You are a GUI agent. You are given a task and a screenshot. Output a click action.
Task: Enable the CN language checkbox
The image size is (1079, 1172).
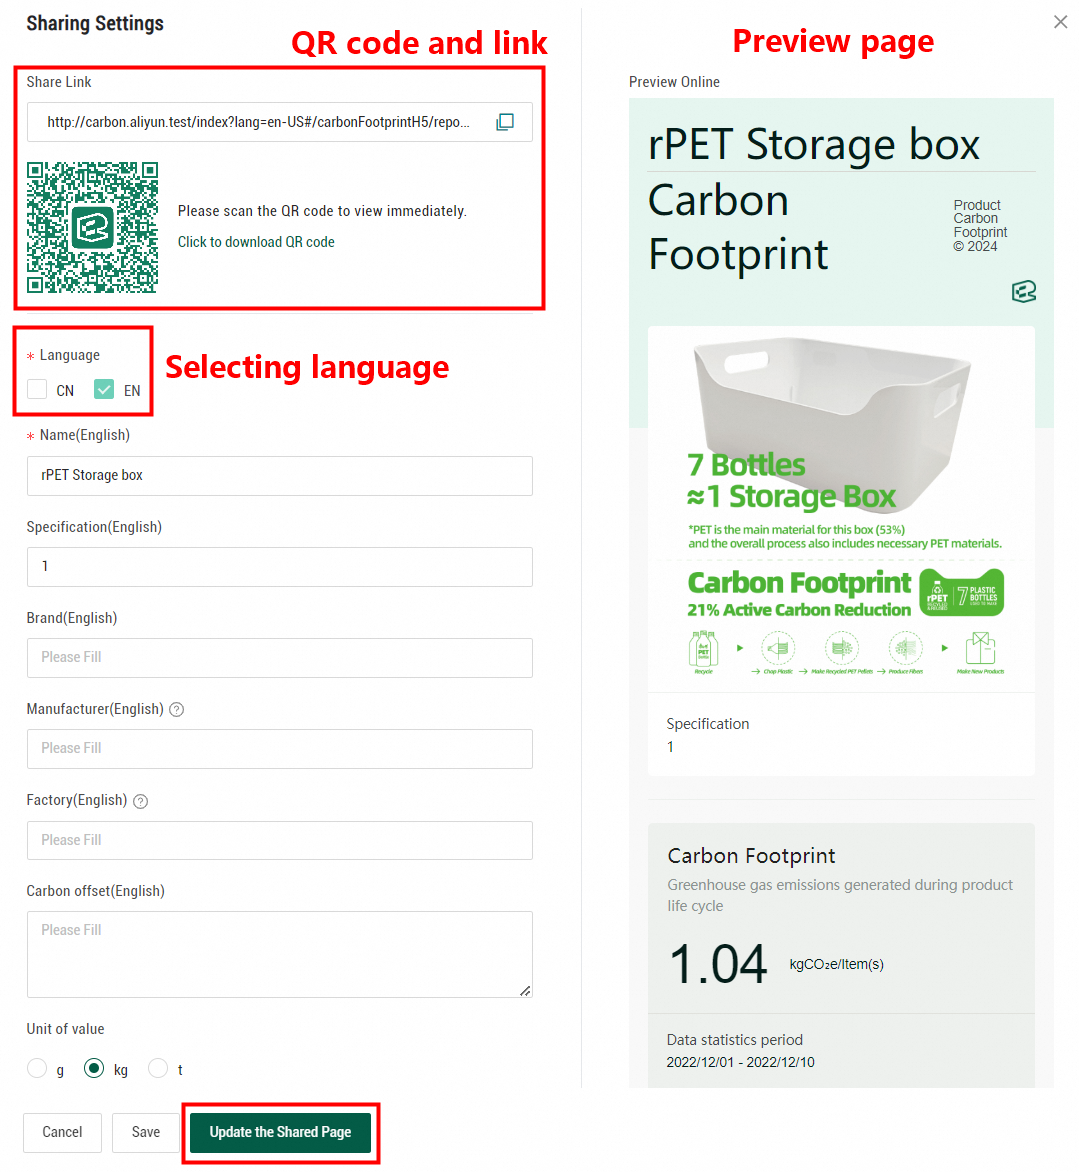pos(38,390)
